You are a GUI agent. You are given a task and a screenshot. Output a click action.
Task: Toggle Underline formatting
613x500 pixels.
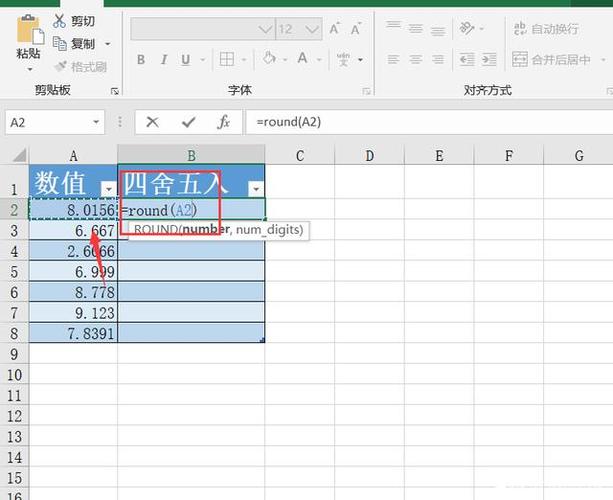coord(186,59)
